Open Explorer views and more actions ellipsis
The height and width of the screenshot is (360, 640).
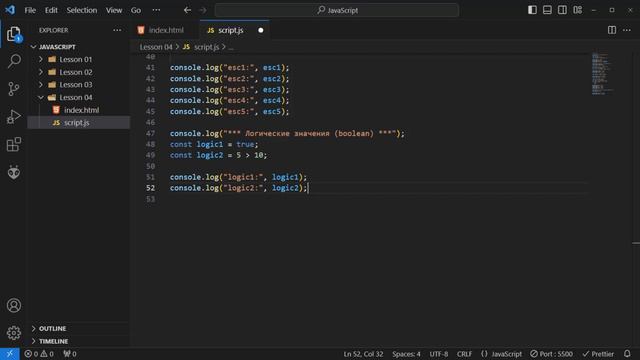(117, 30)
